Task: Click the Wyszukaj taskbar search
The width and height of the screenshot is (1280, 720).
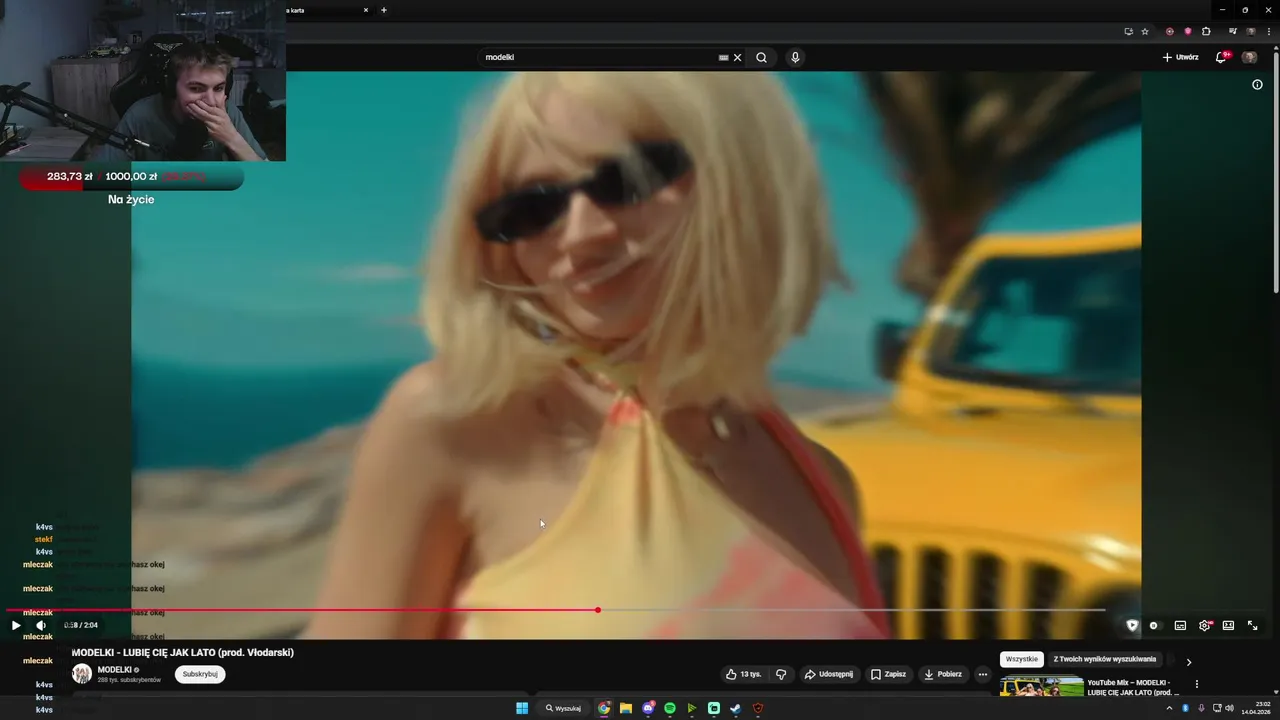Action: 564,708
